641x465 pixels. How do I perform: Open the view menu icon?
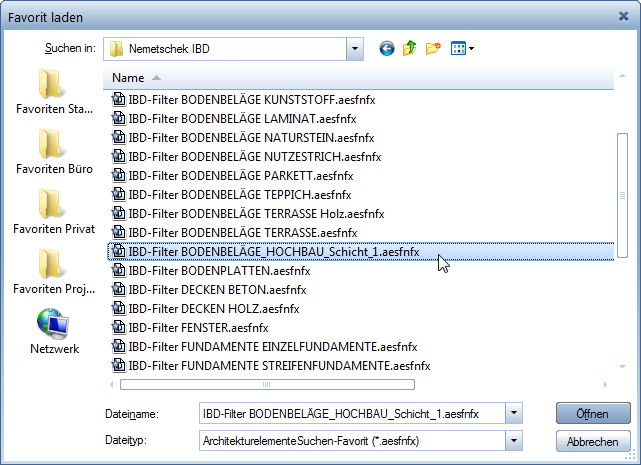coord(458,48)
